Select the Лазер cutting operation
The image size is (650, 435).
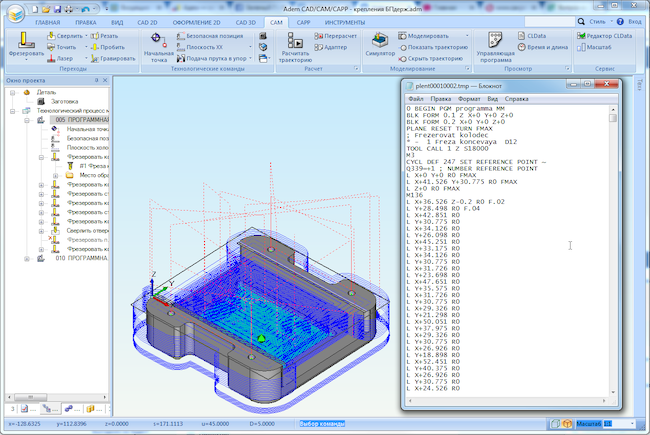pyautogui.click(x=63, y=58)
